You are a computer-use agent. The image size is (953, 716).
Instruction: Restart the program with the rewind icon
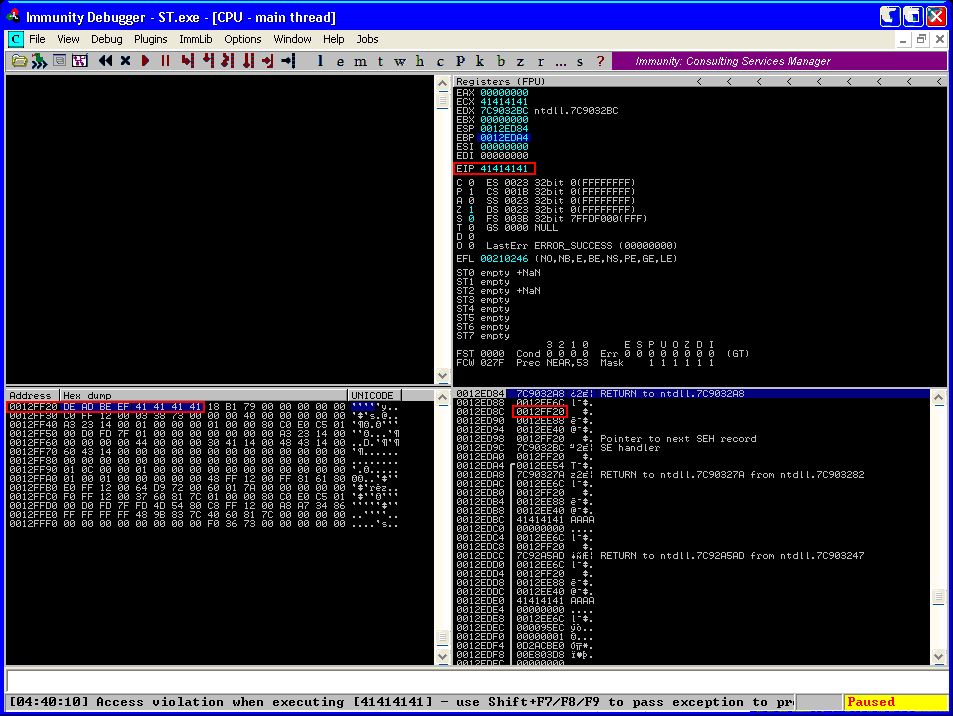105,61
